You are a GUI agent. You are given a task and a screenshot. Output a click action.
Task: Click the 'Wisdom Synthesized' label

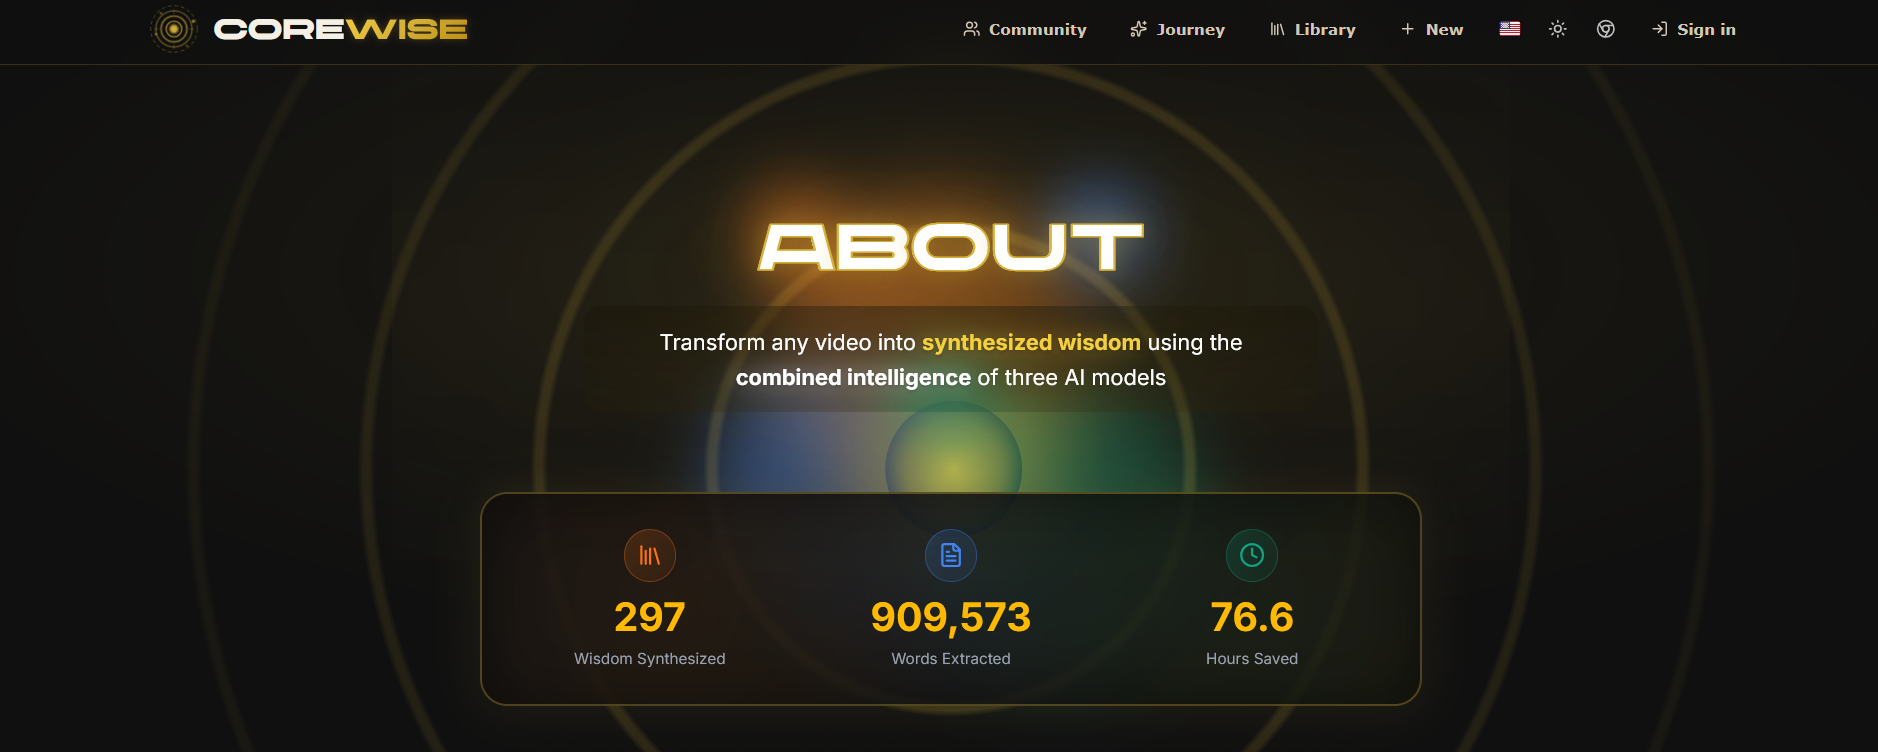(650, 658)
